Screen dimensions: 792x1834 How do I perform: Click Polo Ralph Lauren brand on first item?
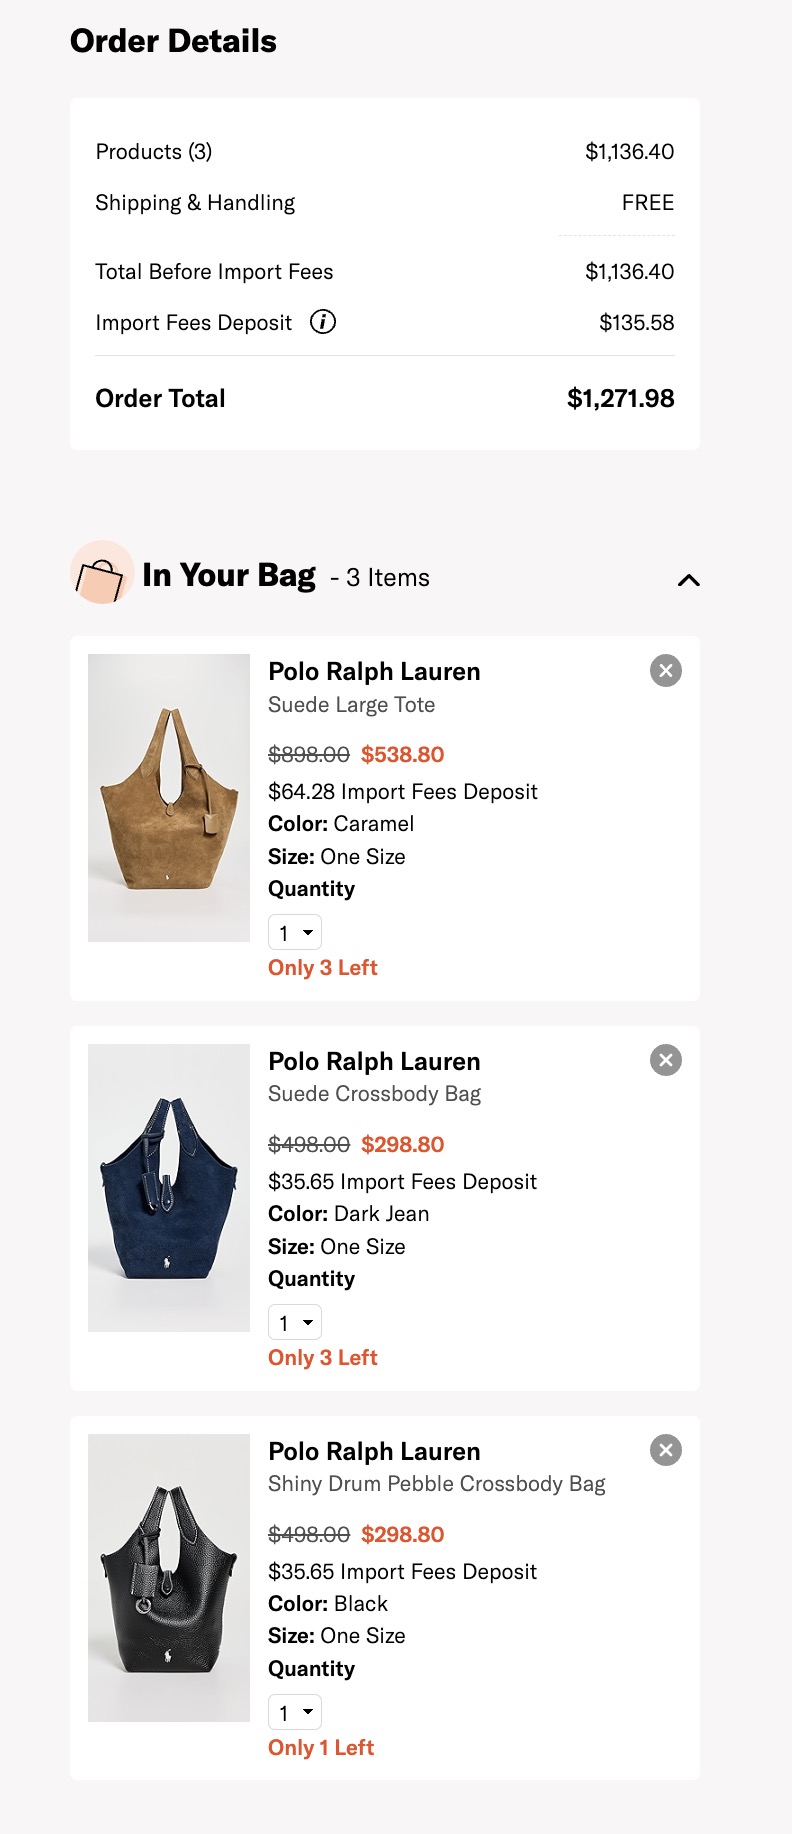point(374,672)
